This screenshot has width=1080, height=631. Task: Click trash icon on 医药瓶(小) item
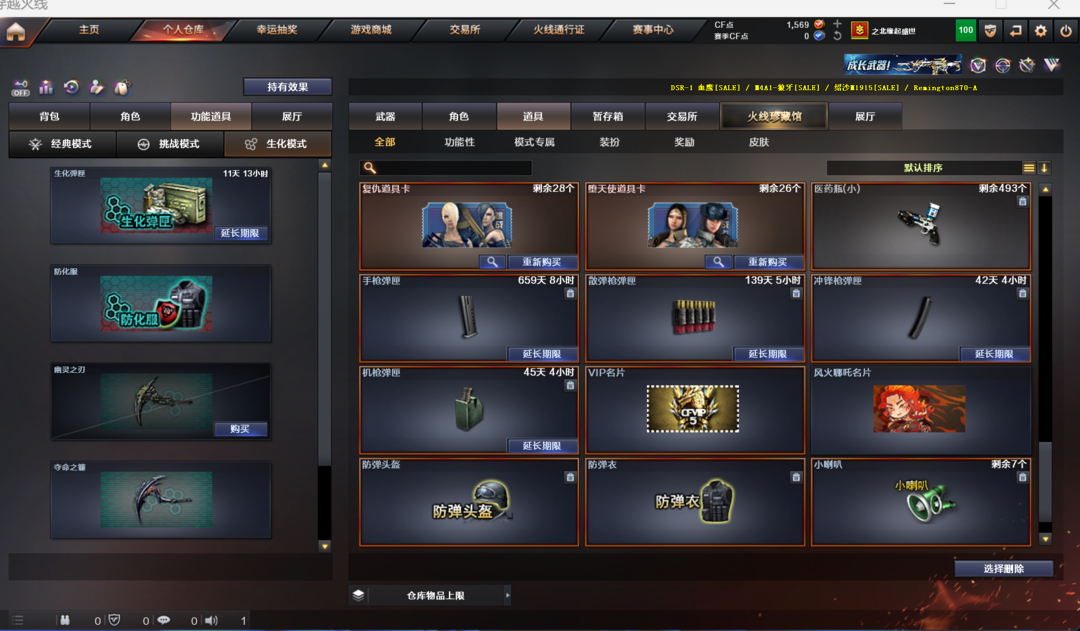(1022, 201)
